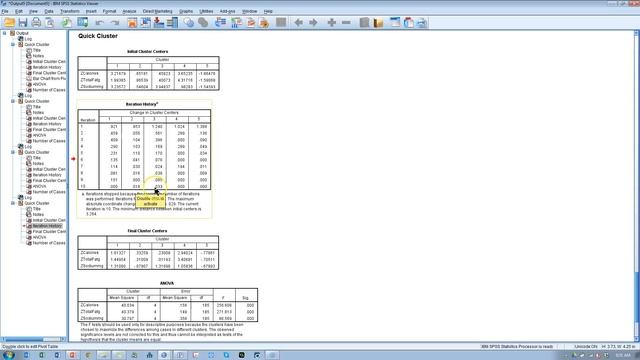Click the open orange book Hide icon

click(378, 22)
